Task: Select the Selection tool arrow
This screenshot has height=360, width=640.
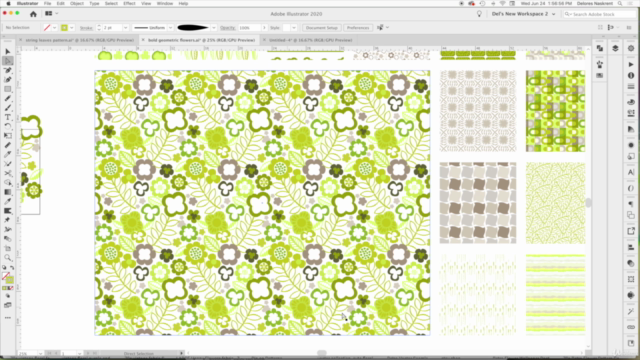Action: click(x=8, y=51)
